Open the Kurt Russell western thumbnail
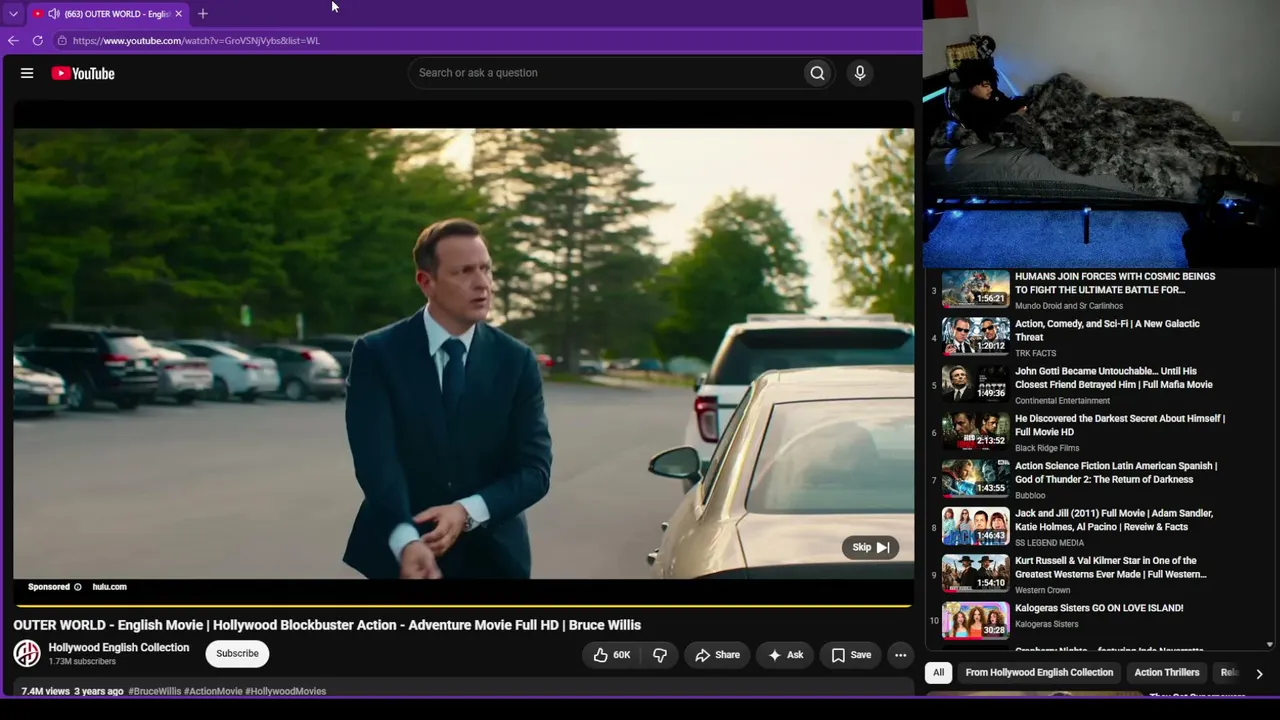The image size is (1280, 720). point(976,573)
